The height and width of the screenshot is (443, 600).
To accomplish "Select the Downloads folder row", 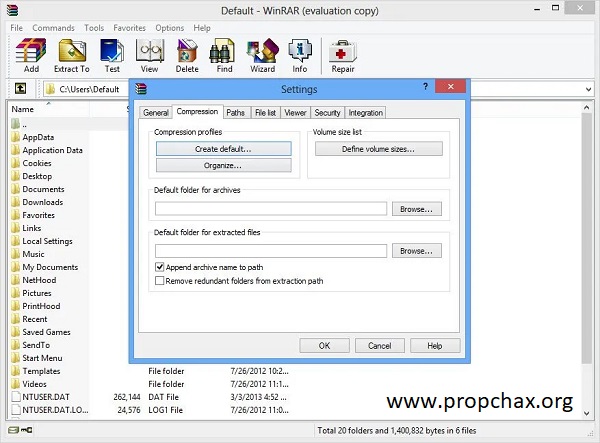I will pyautogui.click(x=42, y=202).
